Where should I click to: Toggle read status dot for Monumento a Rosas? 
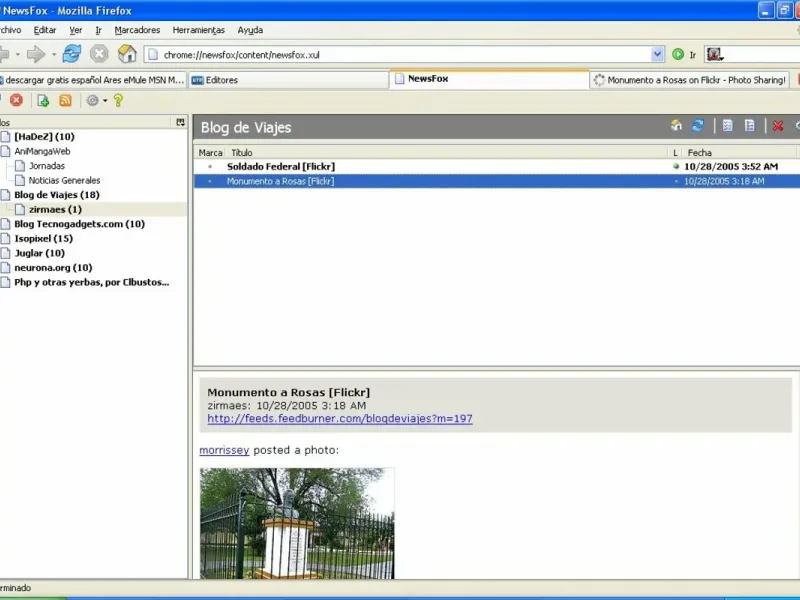pos(676,181)
